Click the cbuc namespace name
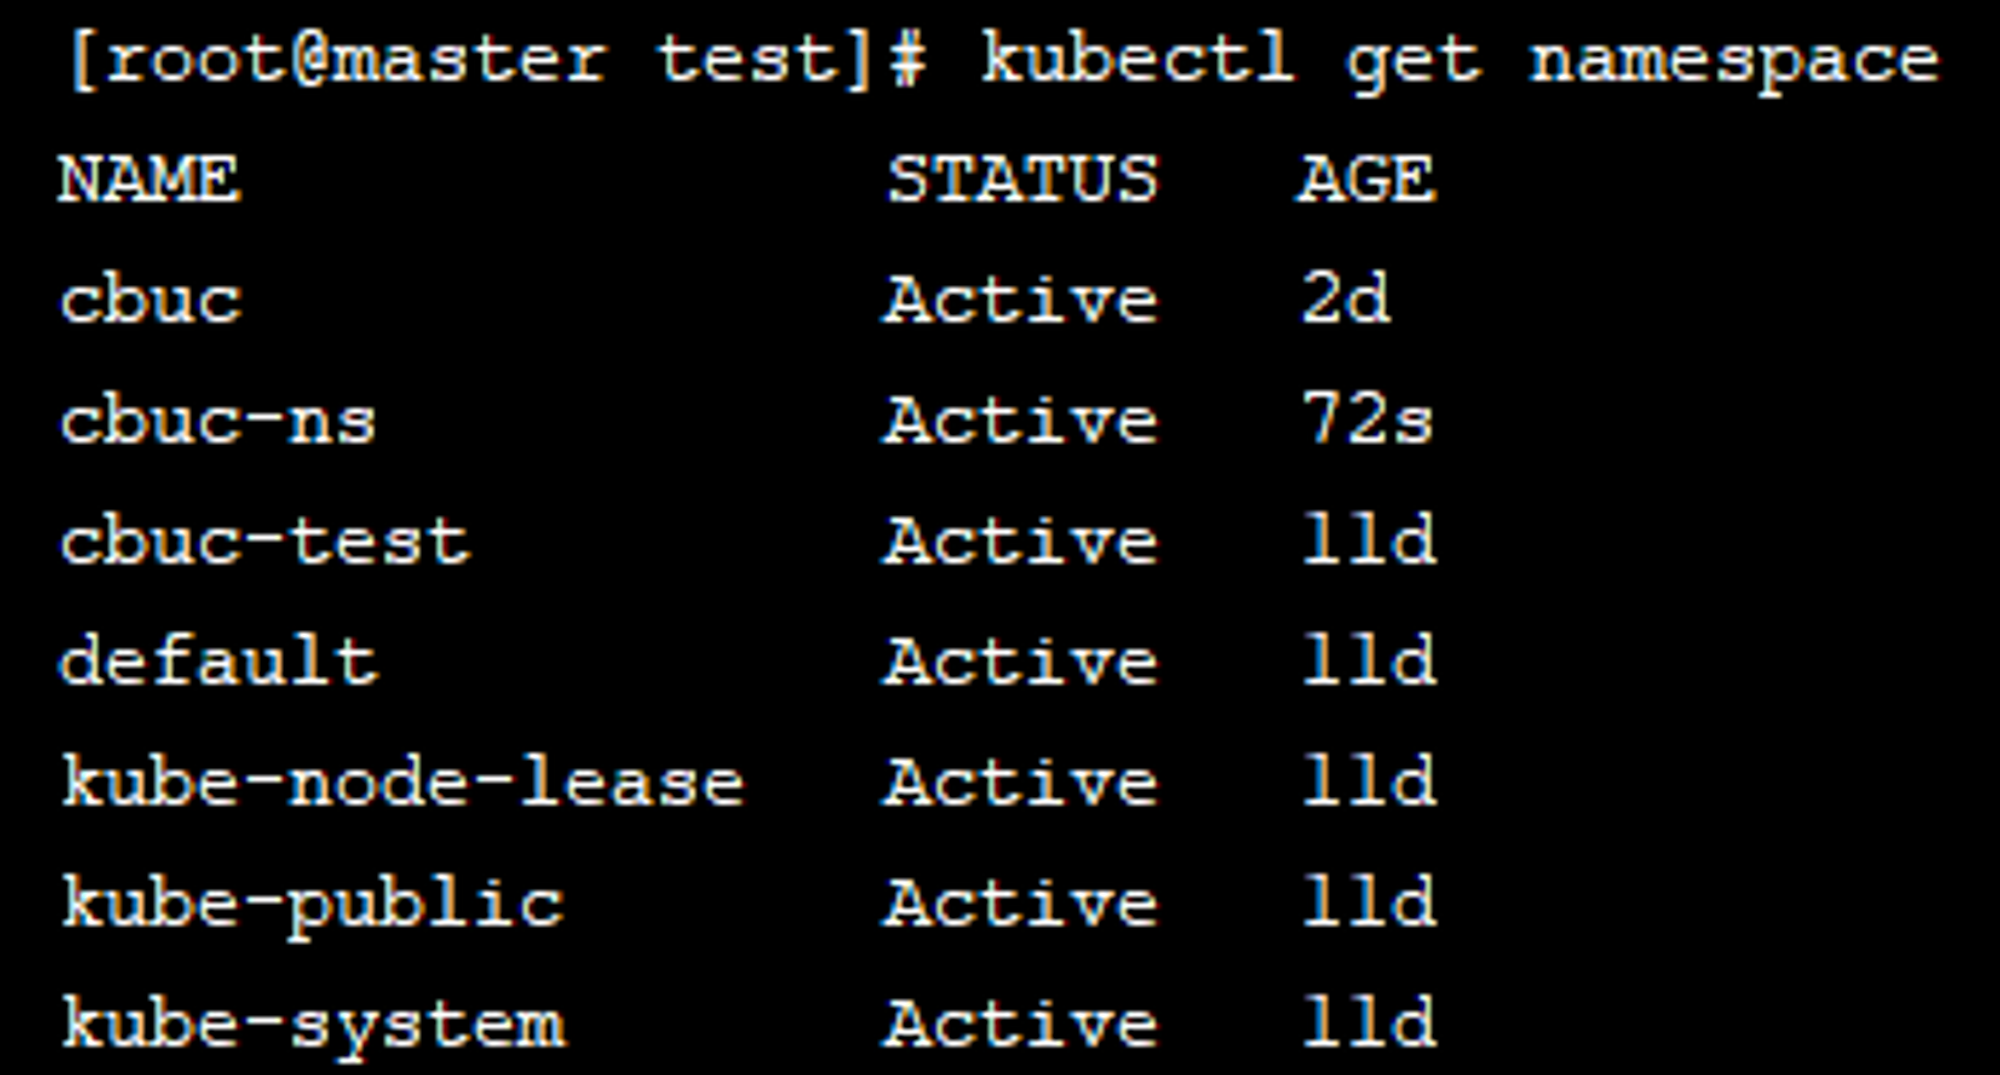Viewport: 2000px width, 1075px height. (x=151, y=300)
